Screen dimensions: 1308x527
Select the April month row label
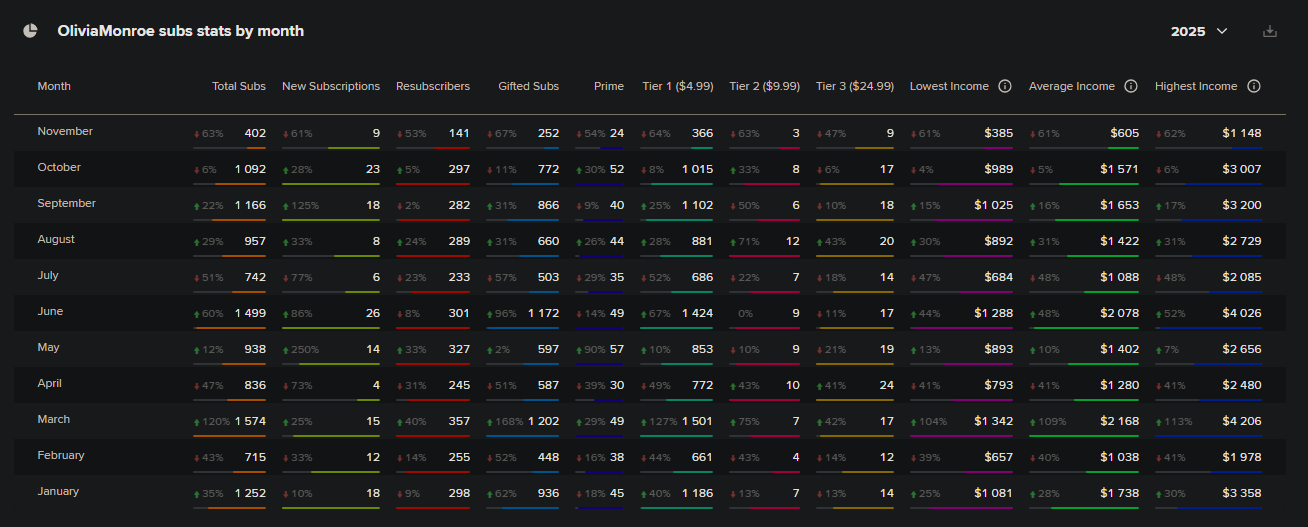[49, 383]
